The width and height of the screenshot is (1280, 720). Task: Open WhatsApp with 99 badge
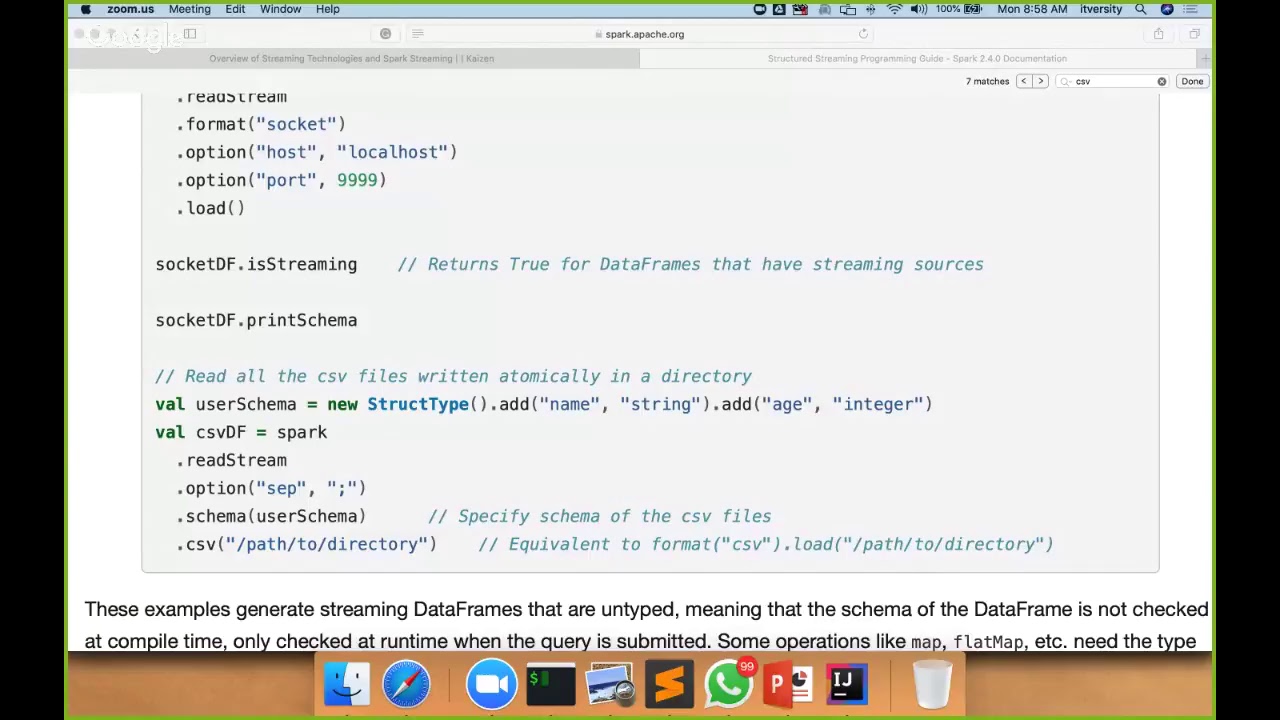click(x=729, y=685)
